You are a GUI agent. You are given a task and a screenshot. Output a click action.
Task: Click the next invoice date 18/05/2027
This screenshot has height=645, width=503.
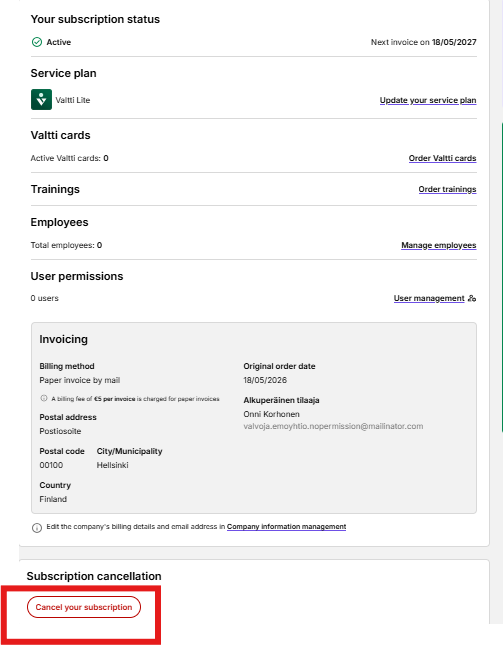[454, 42]
